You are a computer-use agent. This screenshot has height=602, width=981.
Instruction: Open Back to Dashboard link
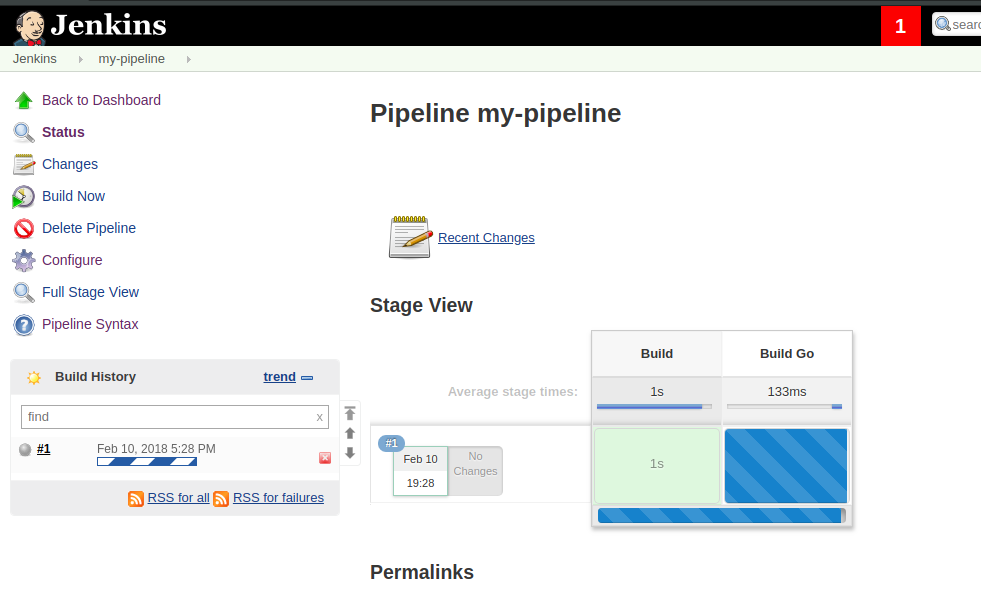click(101, 100)
